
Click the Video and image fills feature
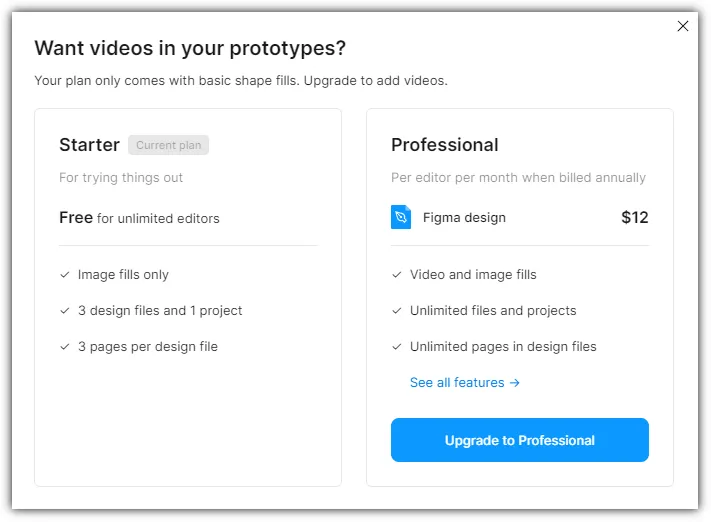[473, 274]
